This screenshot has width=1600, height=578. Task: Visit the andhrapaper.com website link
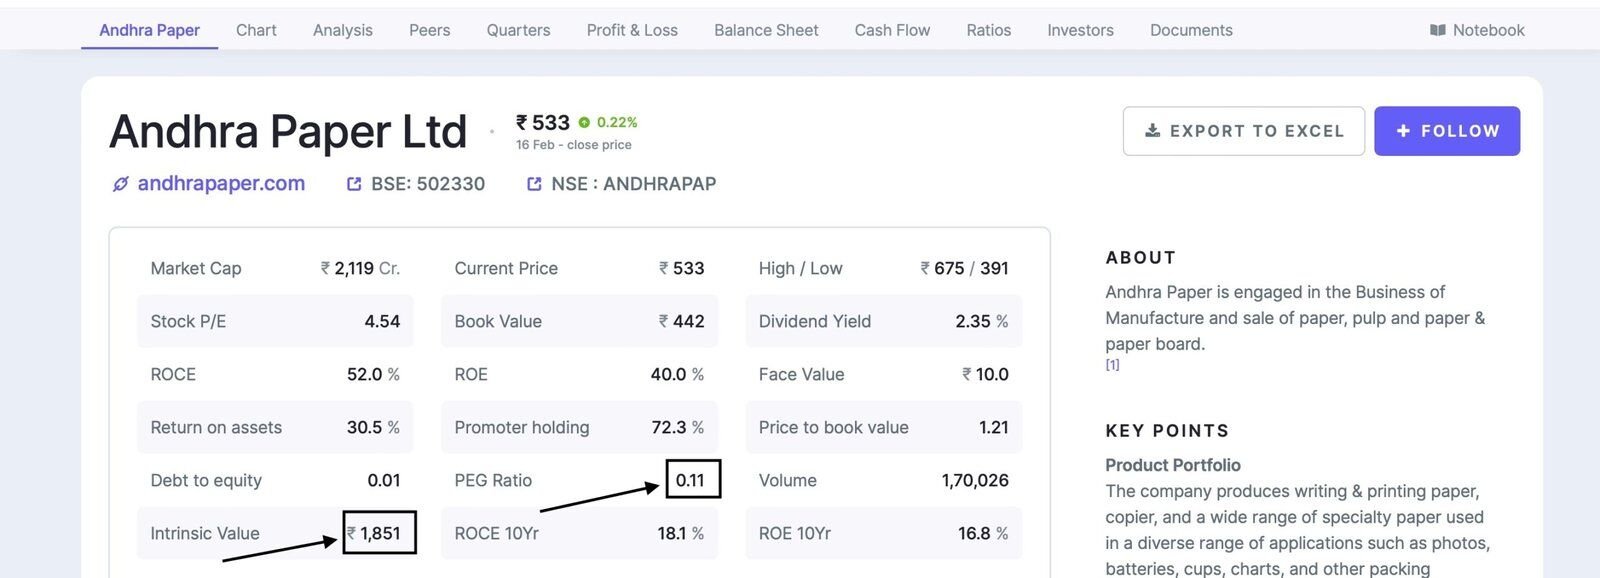pyautogui.click(x=221, y=184)
